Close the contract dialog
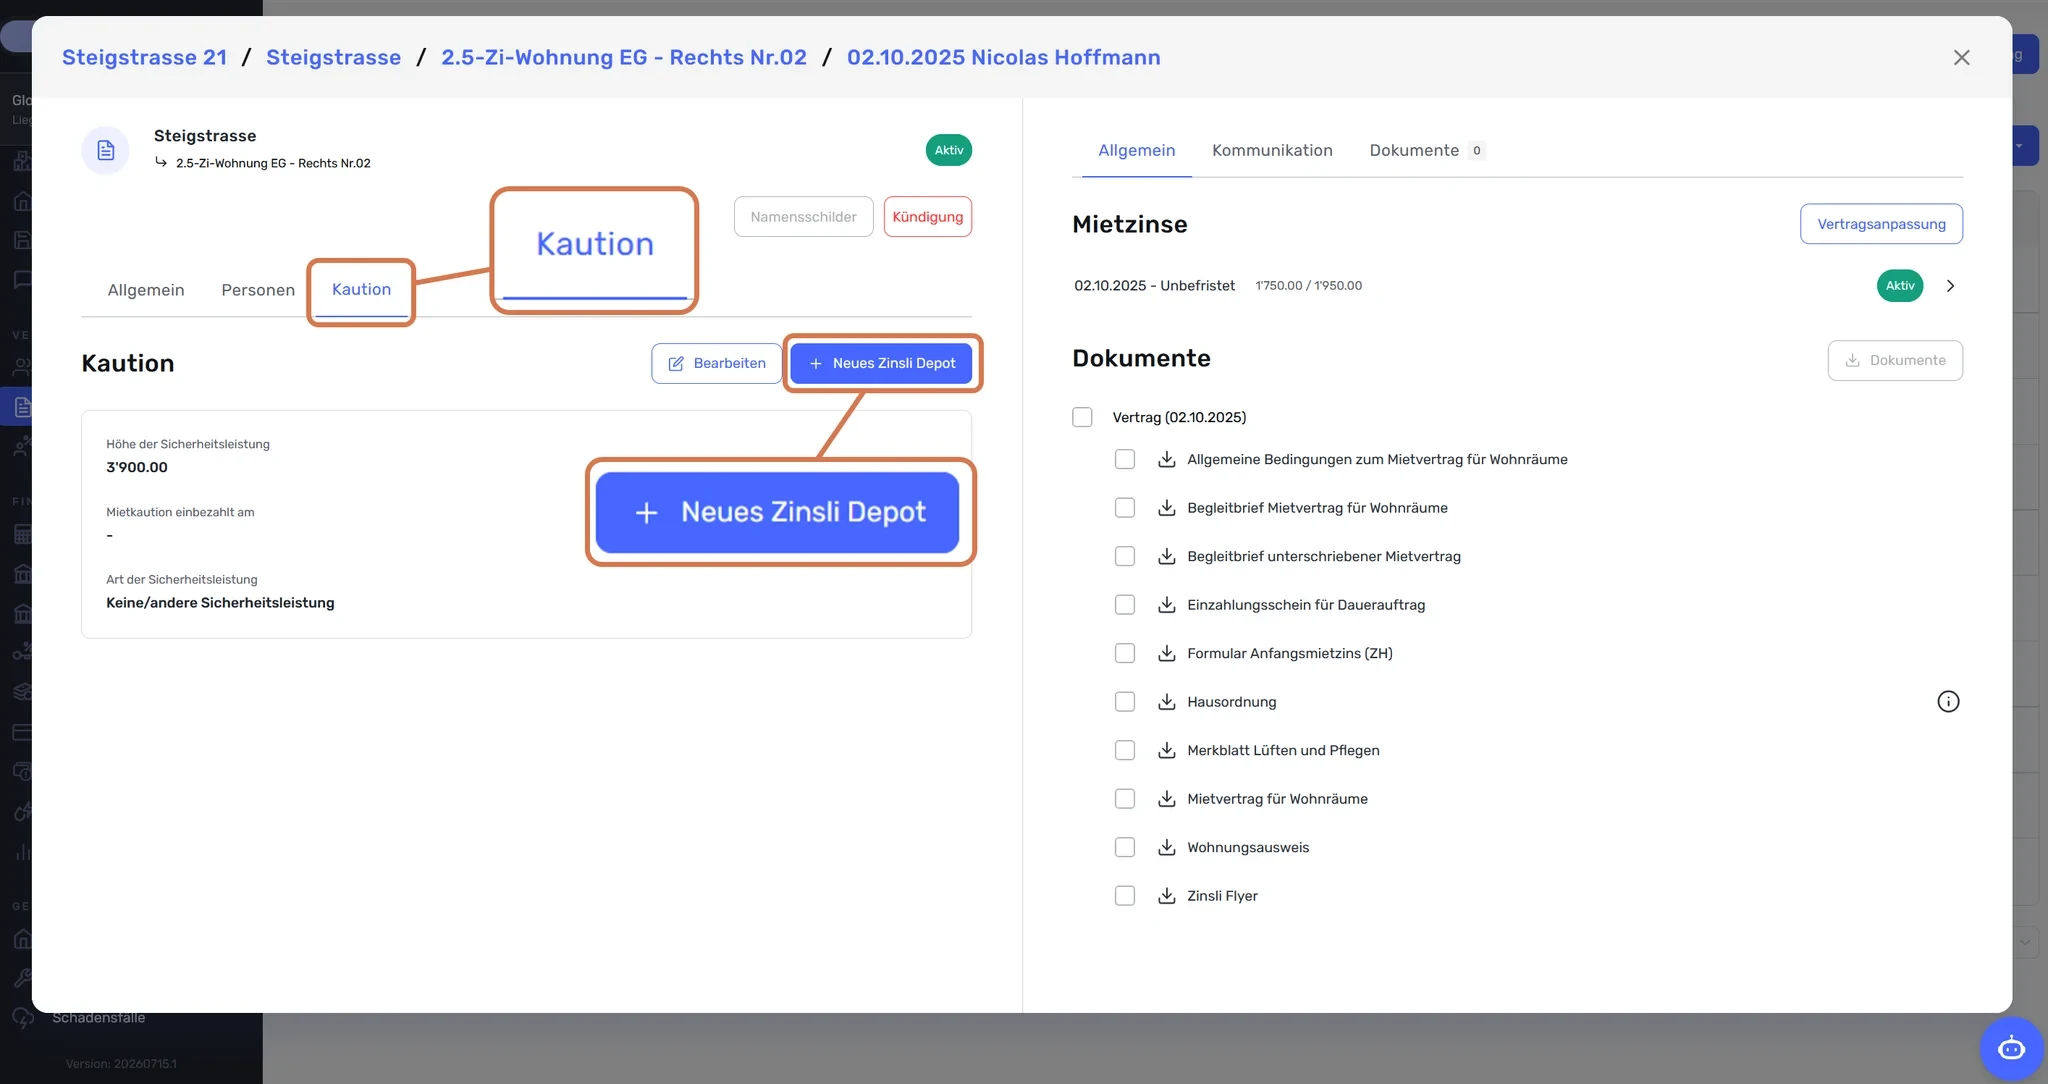This screenshot has height=1084, width=2048. pos(1961,58)
